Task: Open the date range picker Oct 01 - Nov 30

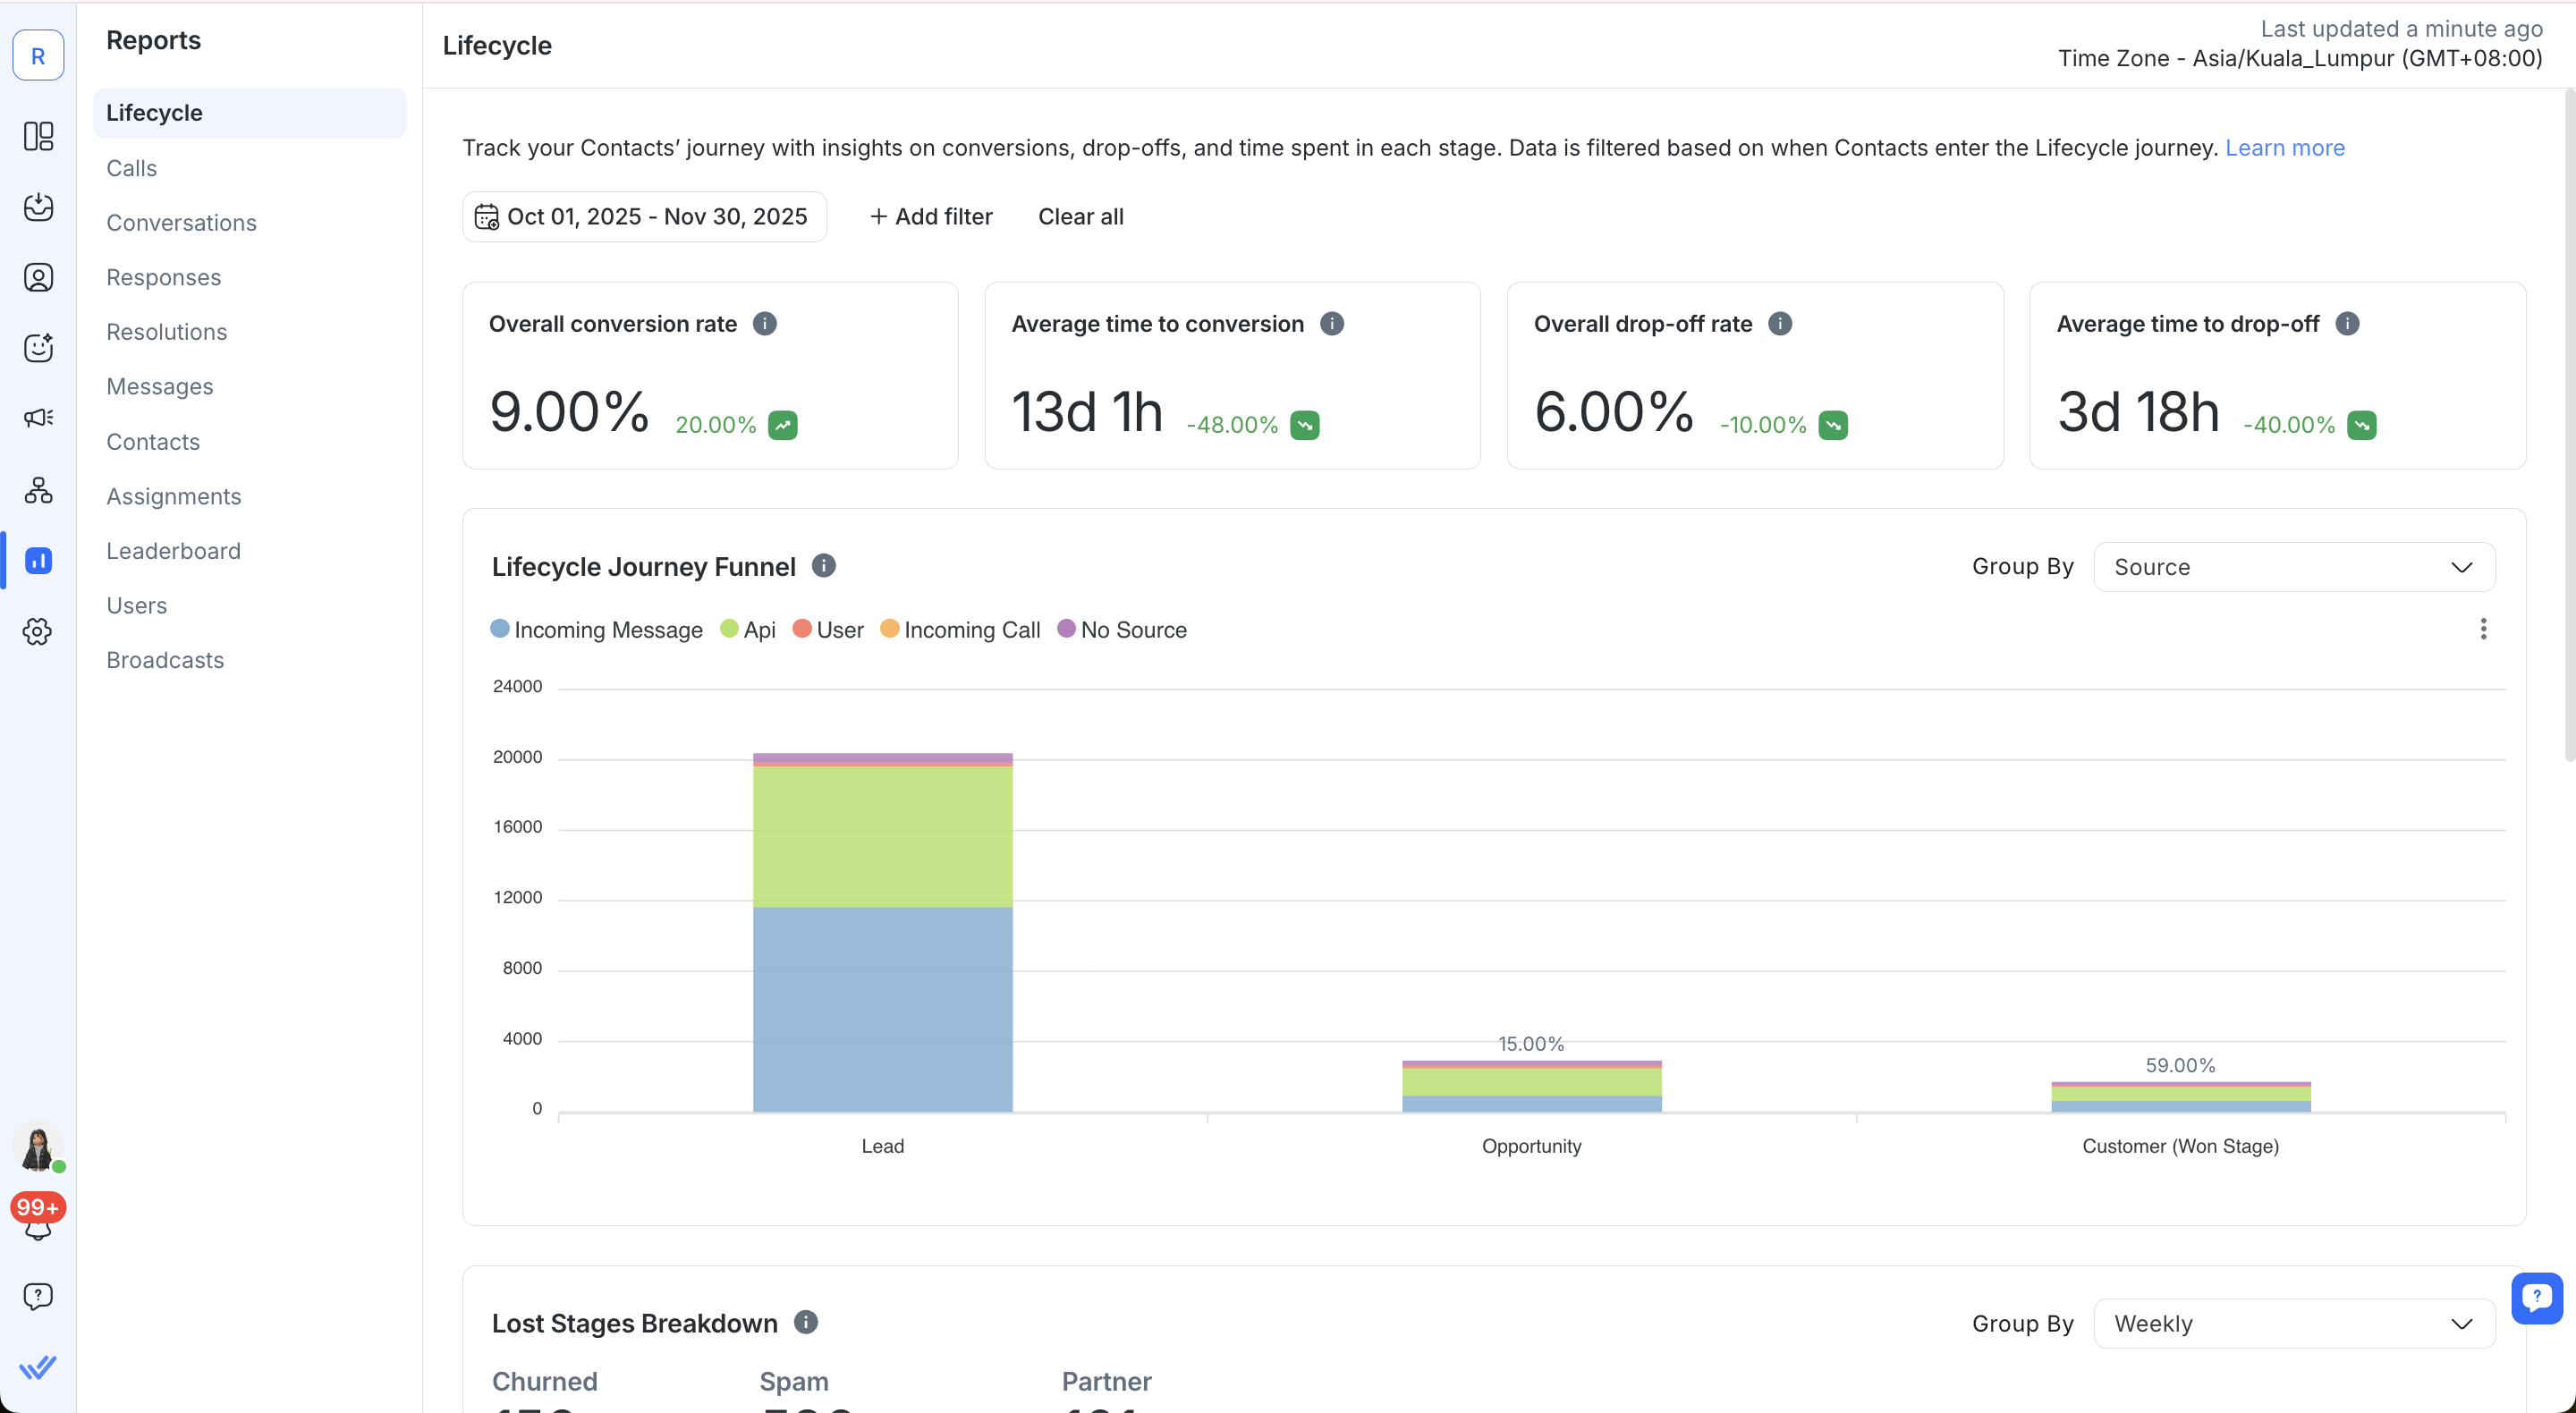Action: coord(644,216)
